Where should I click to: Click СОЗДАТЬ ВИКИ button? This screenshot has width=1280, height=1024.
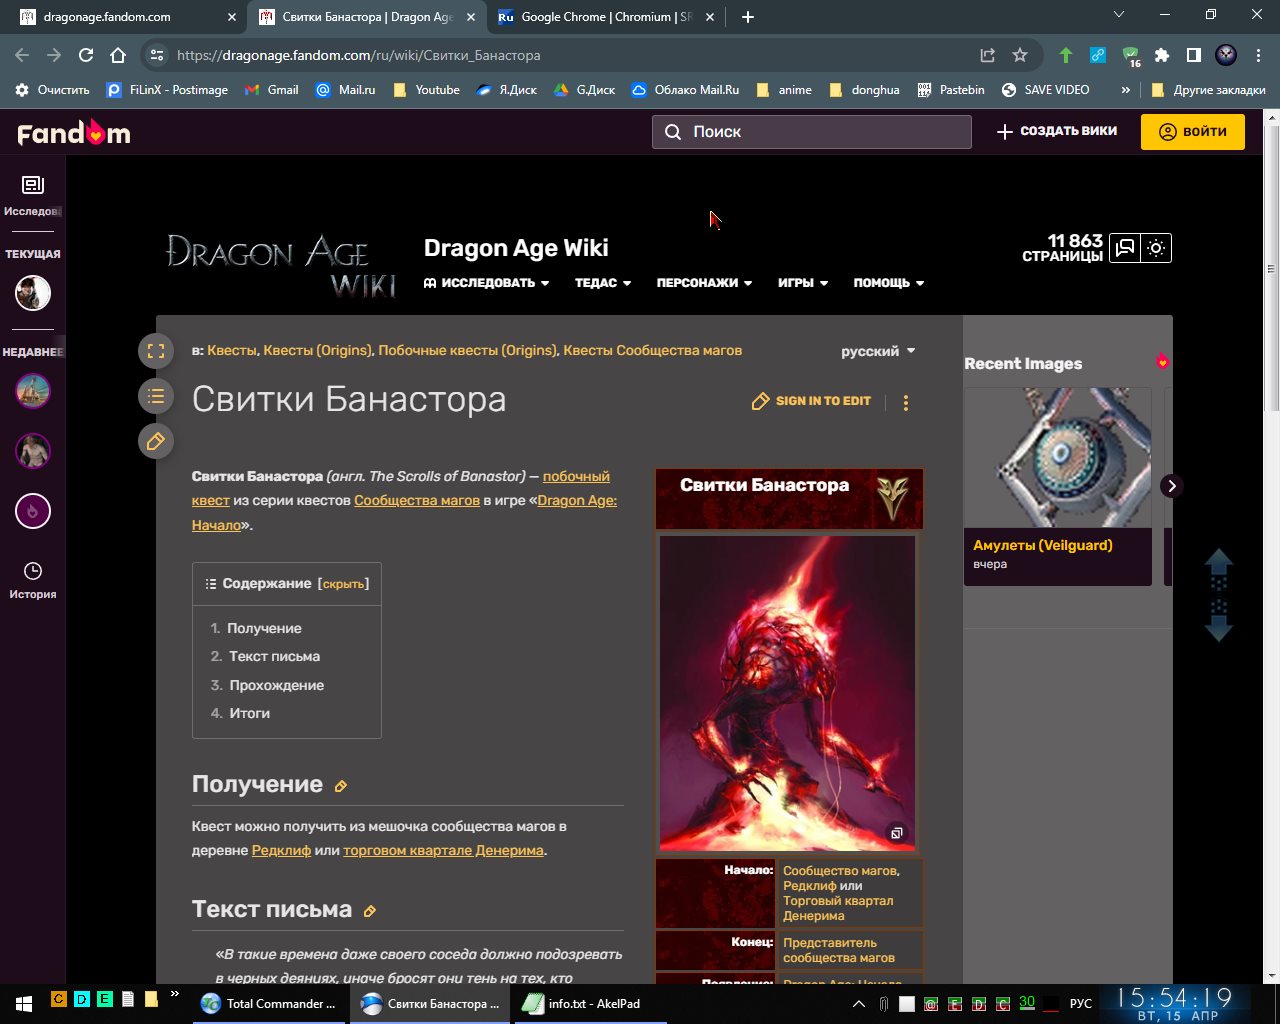pos(1057,131)
